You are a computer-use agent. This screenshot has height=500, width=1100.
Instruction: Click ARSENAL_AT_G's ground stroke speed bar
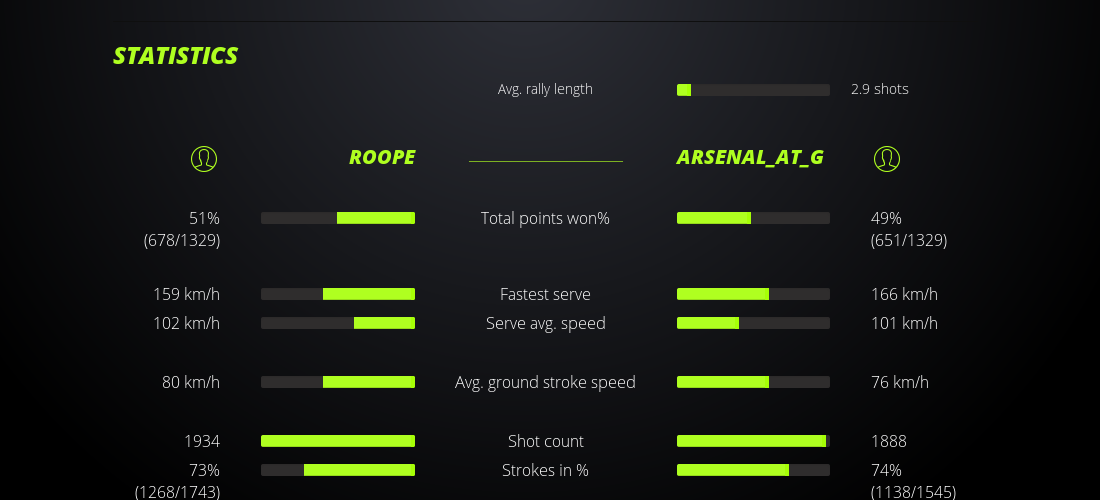point(753,382)
